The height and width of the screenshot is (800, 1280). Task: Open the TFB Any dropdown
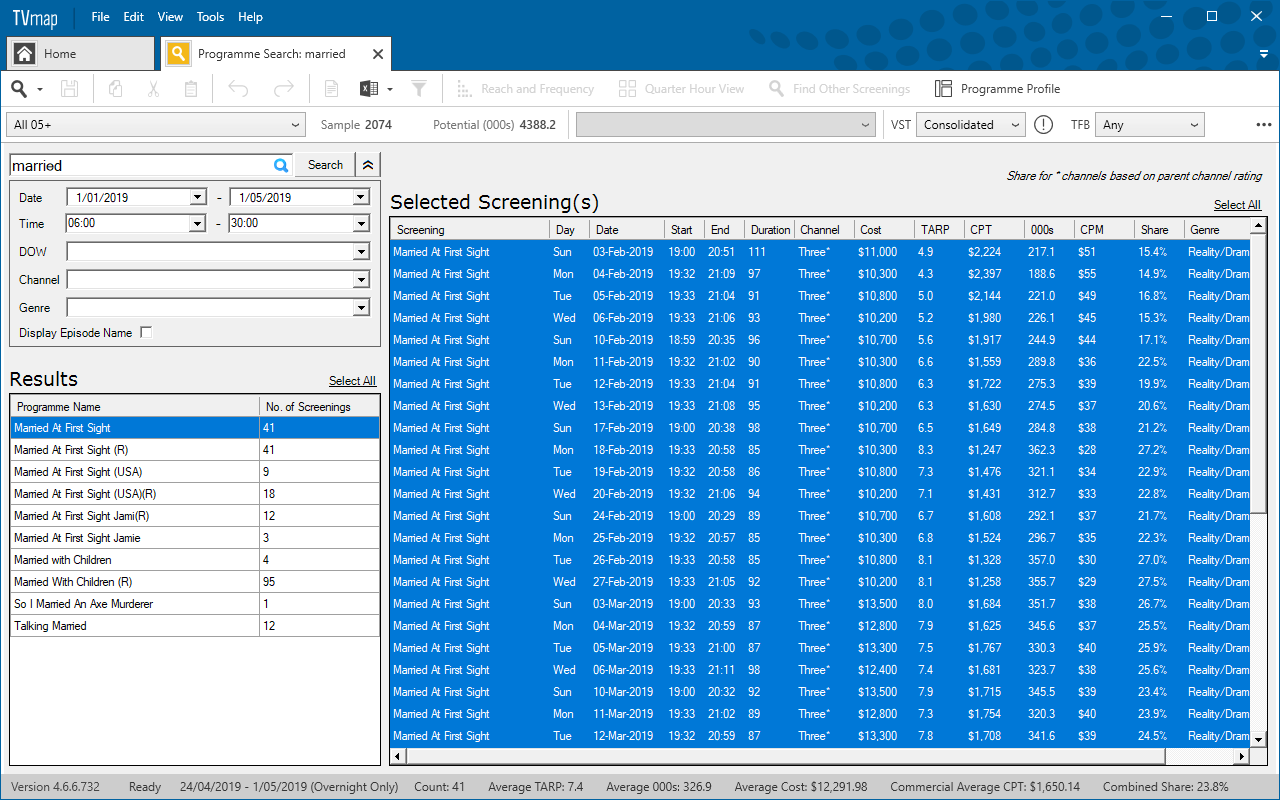pyautogui.click(x=1150, y=125)
